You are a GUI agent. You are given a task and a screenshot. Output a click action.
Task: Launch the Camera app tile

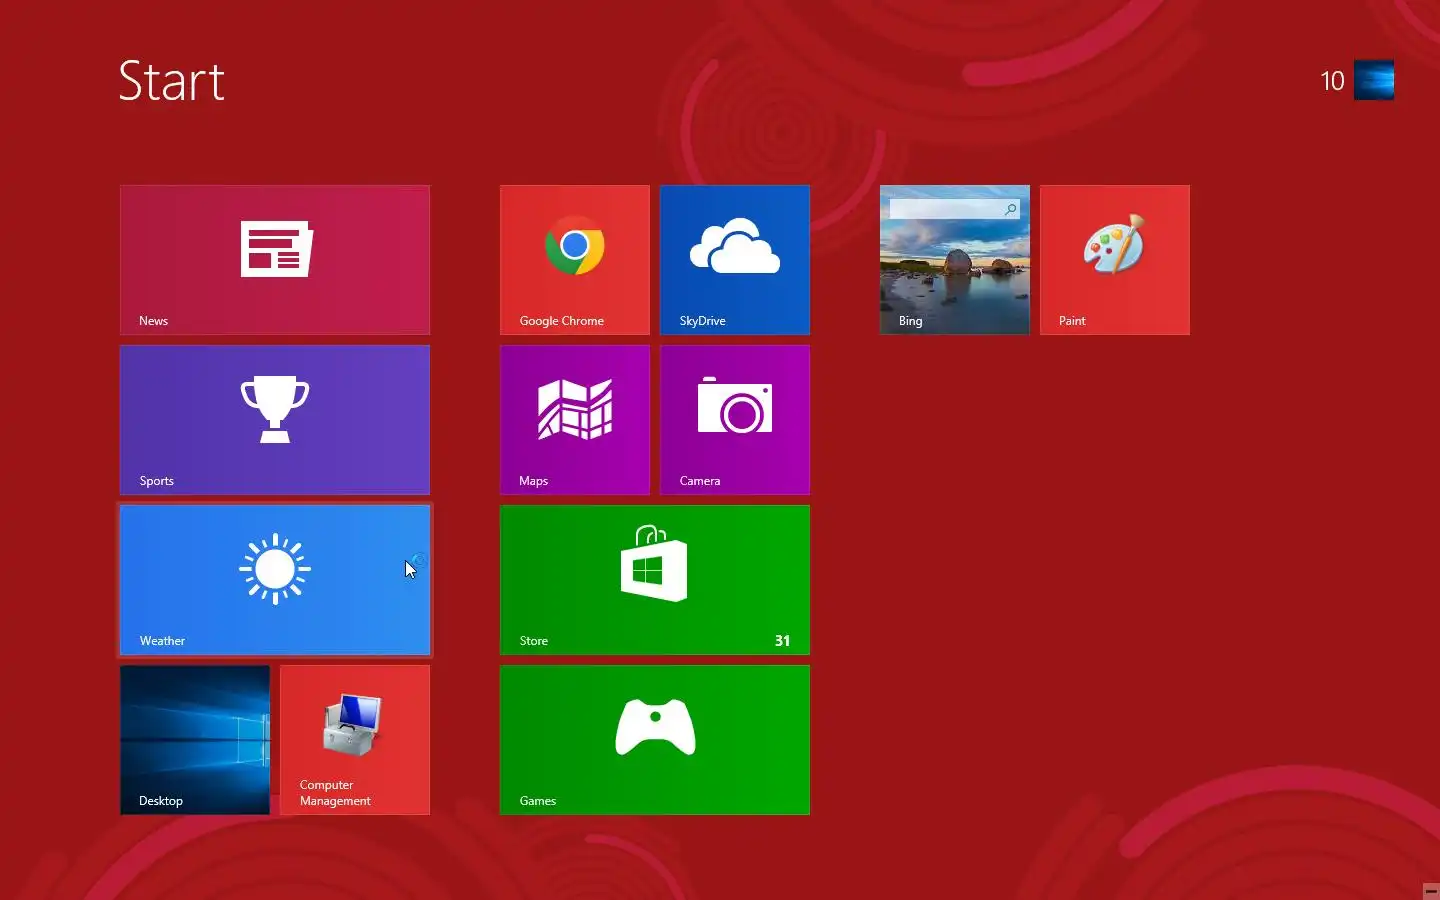click(x=735, y=420)
